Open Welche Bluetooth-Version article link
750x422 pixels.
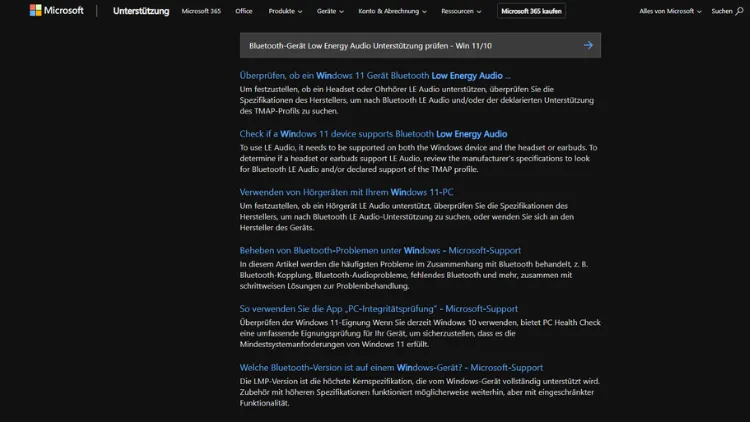(391, 367)
